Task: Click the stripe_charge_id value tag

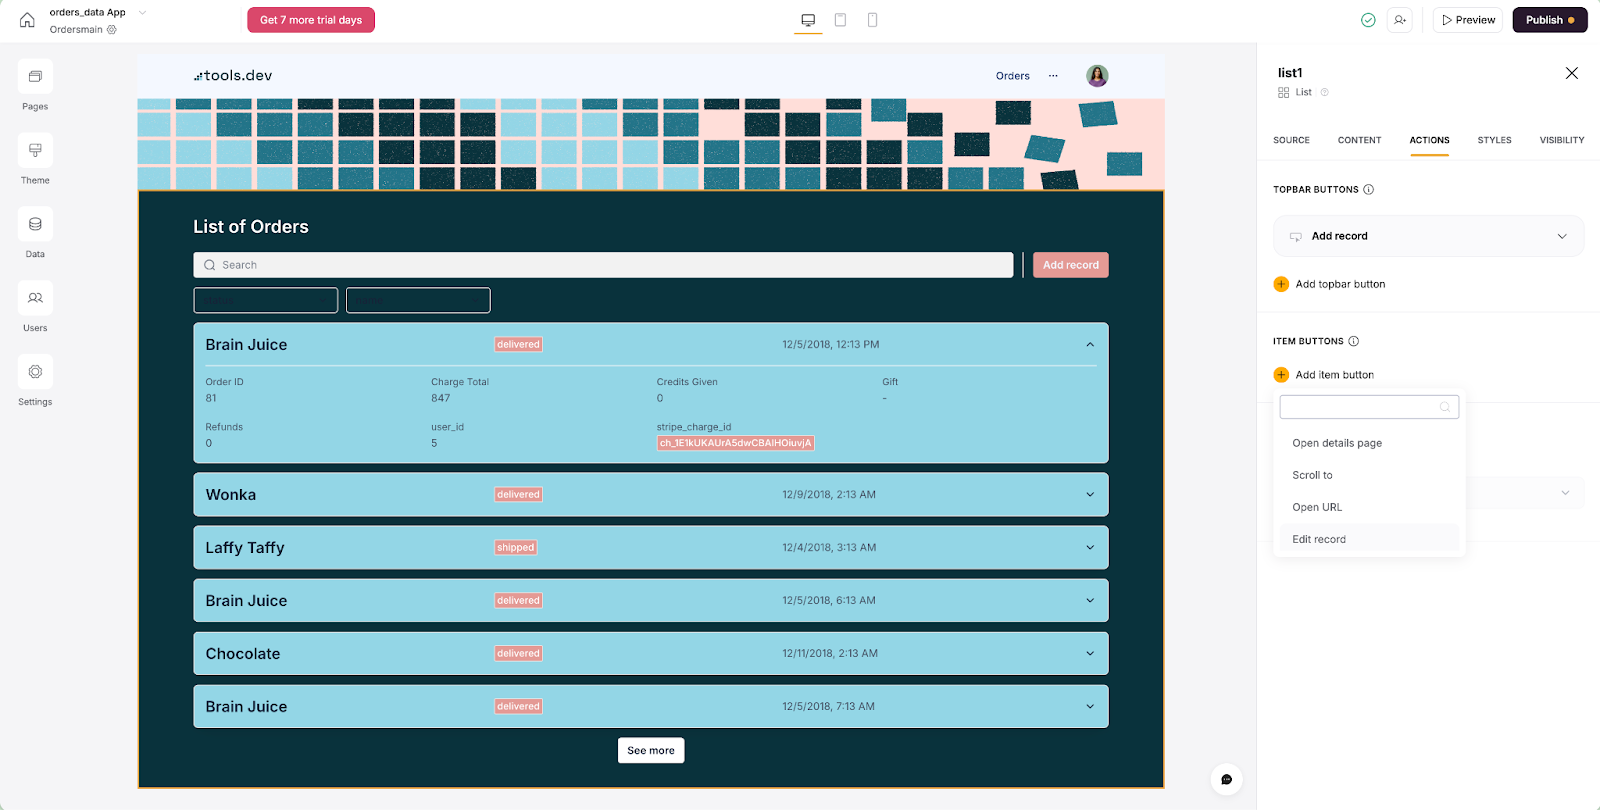Action: coord(736,443)
